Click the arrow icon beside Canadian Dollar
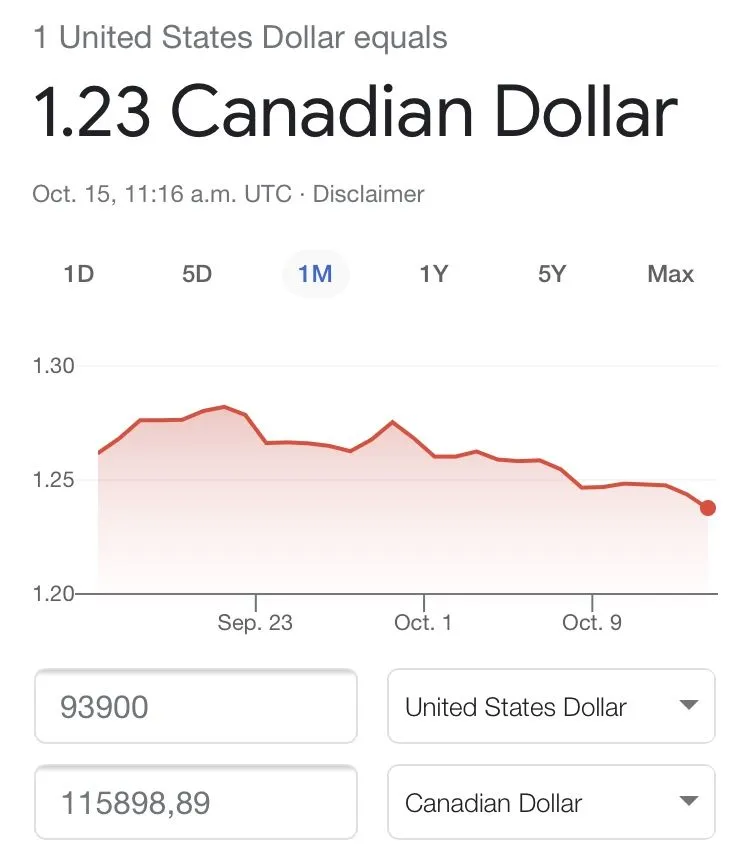Image resolution: width=750 pixels, height=854 pixels. [687, 801]
